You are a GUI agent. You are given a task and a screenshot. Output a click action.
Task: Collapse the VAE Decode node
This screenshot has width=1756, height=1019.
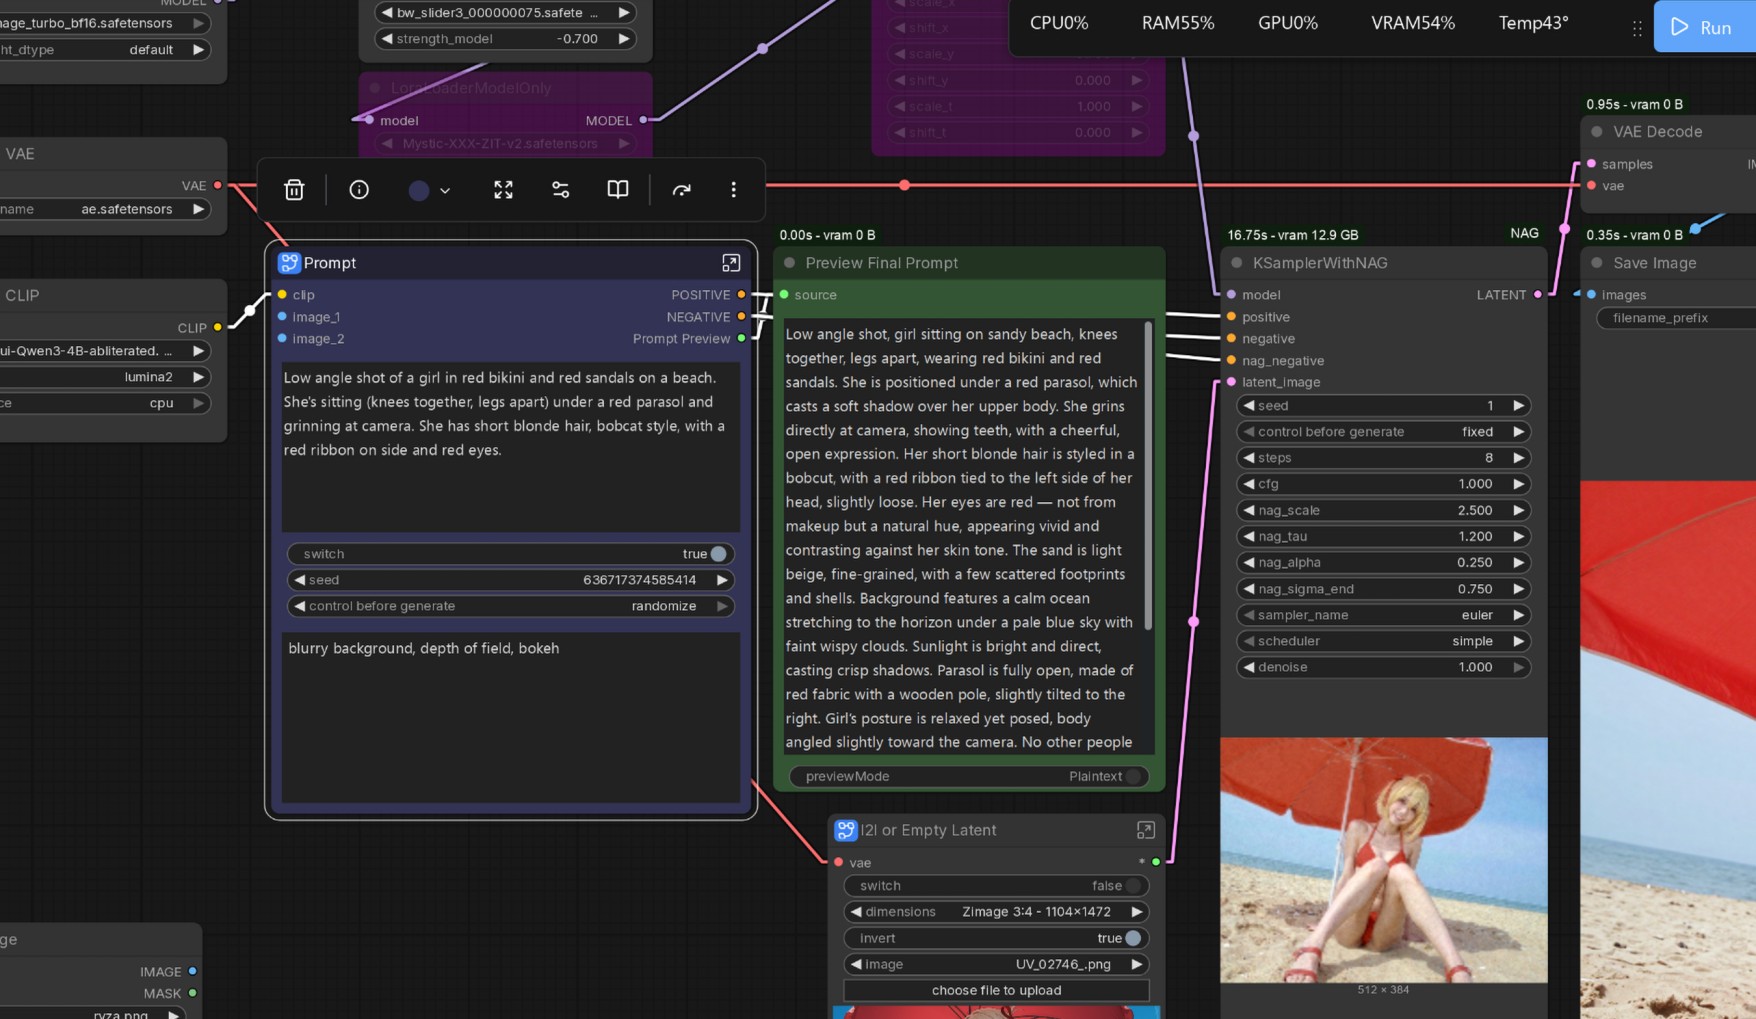1597,132
